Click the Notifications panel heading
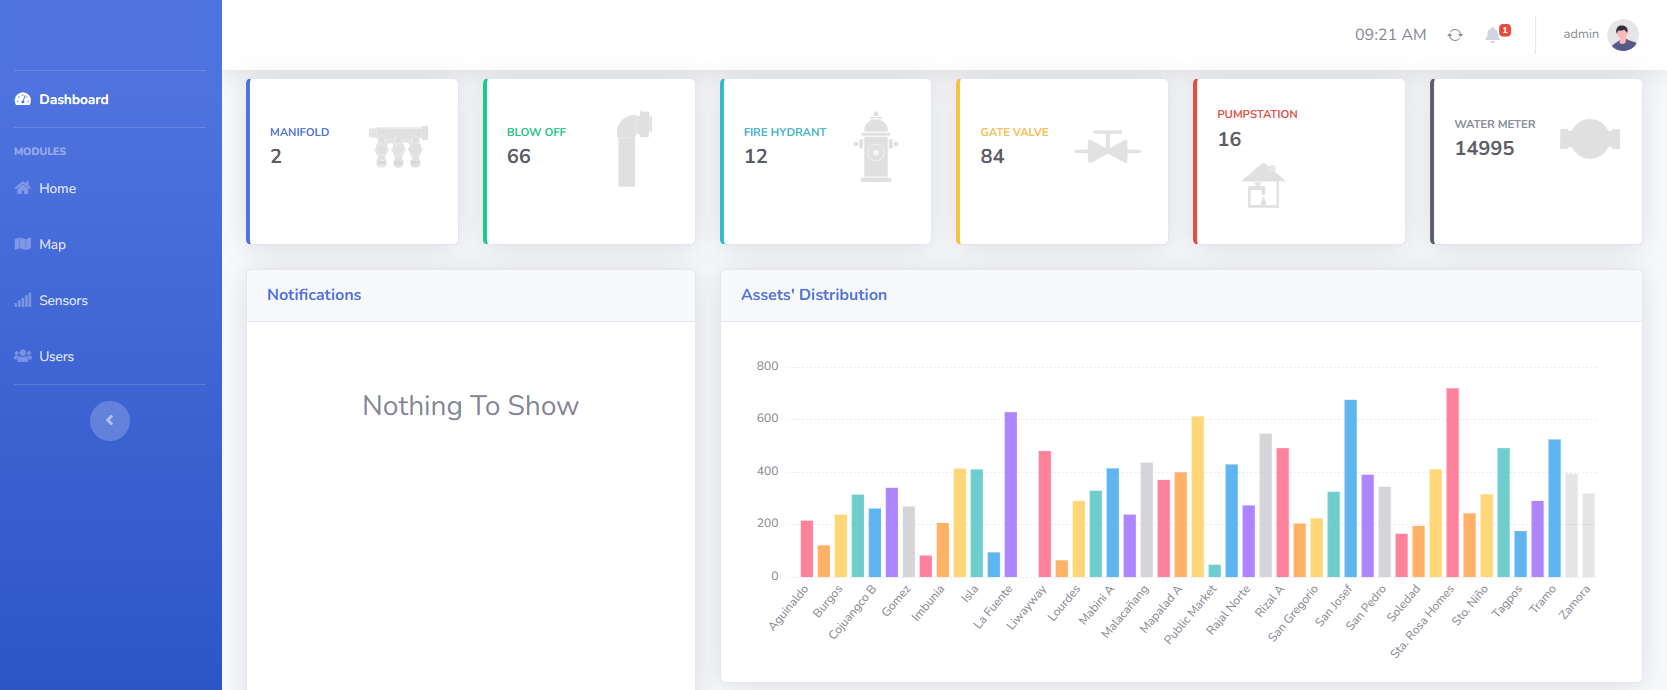Screen dimensions: 1667x690 pyautogui.click(x=314, y=295)
